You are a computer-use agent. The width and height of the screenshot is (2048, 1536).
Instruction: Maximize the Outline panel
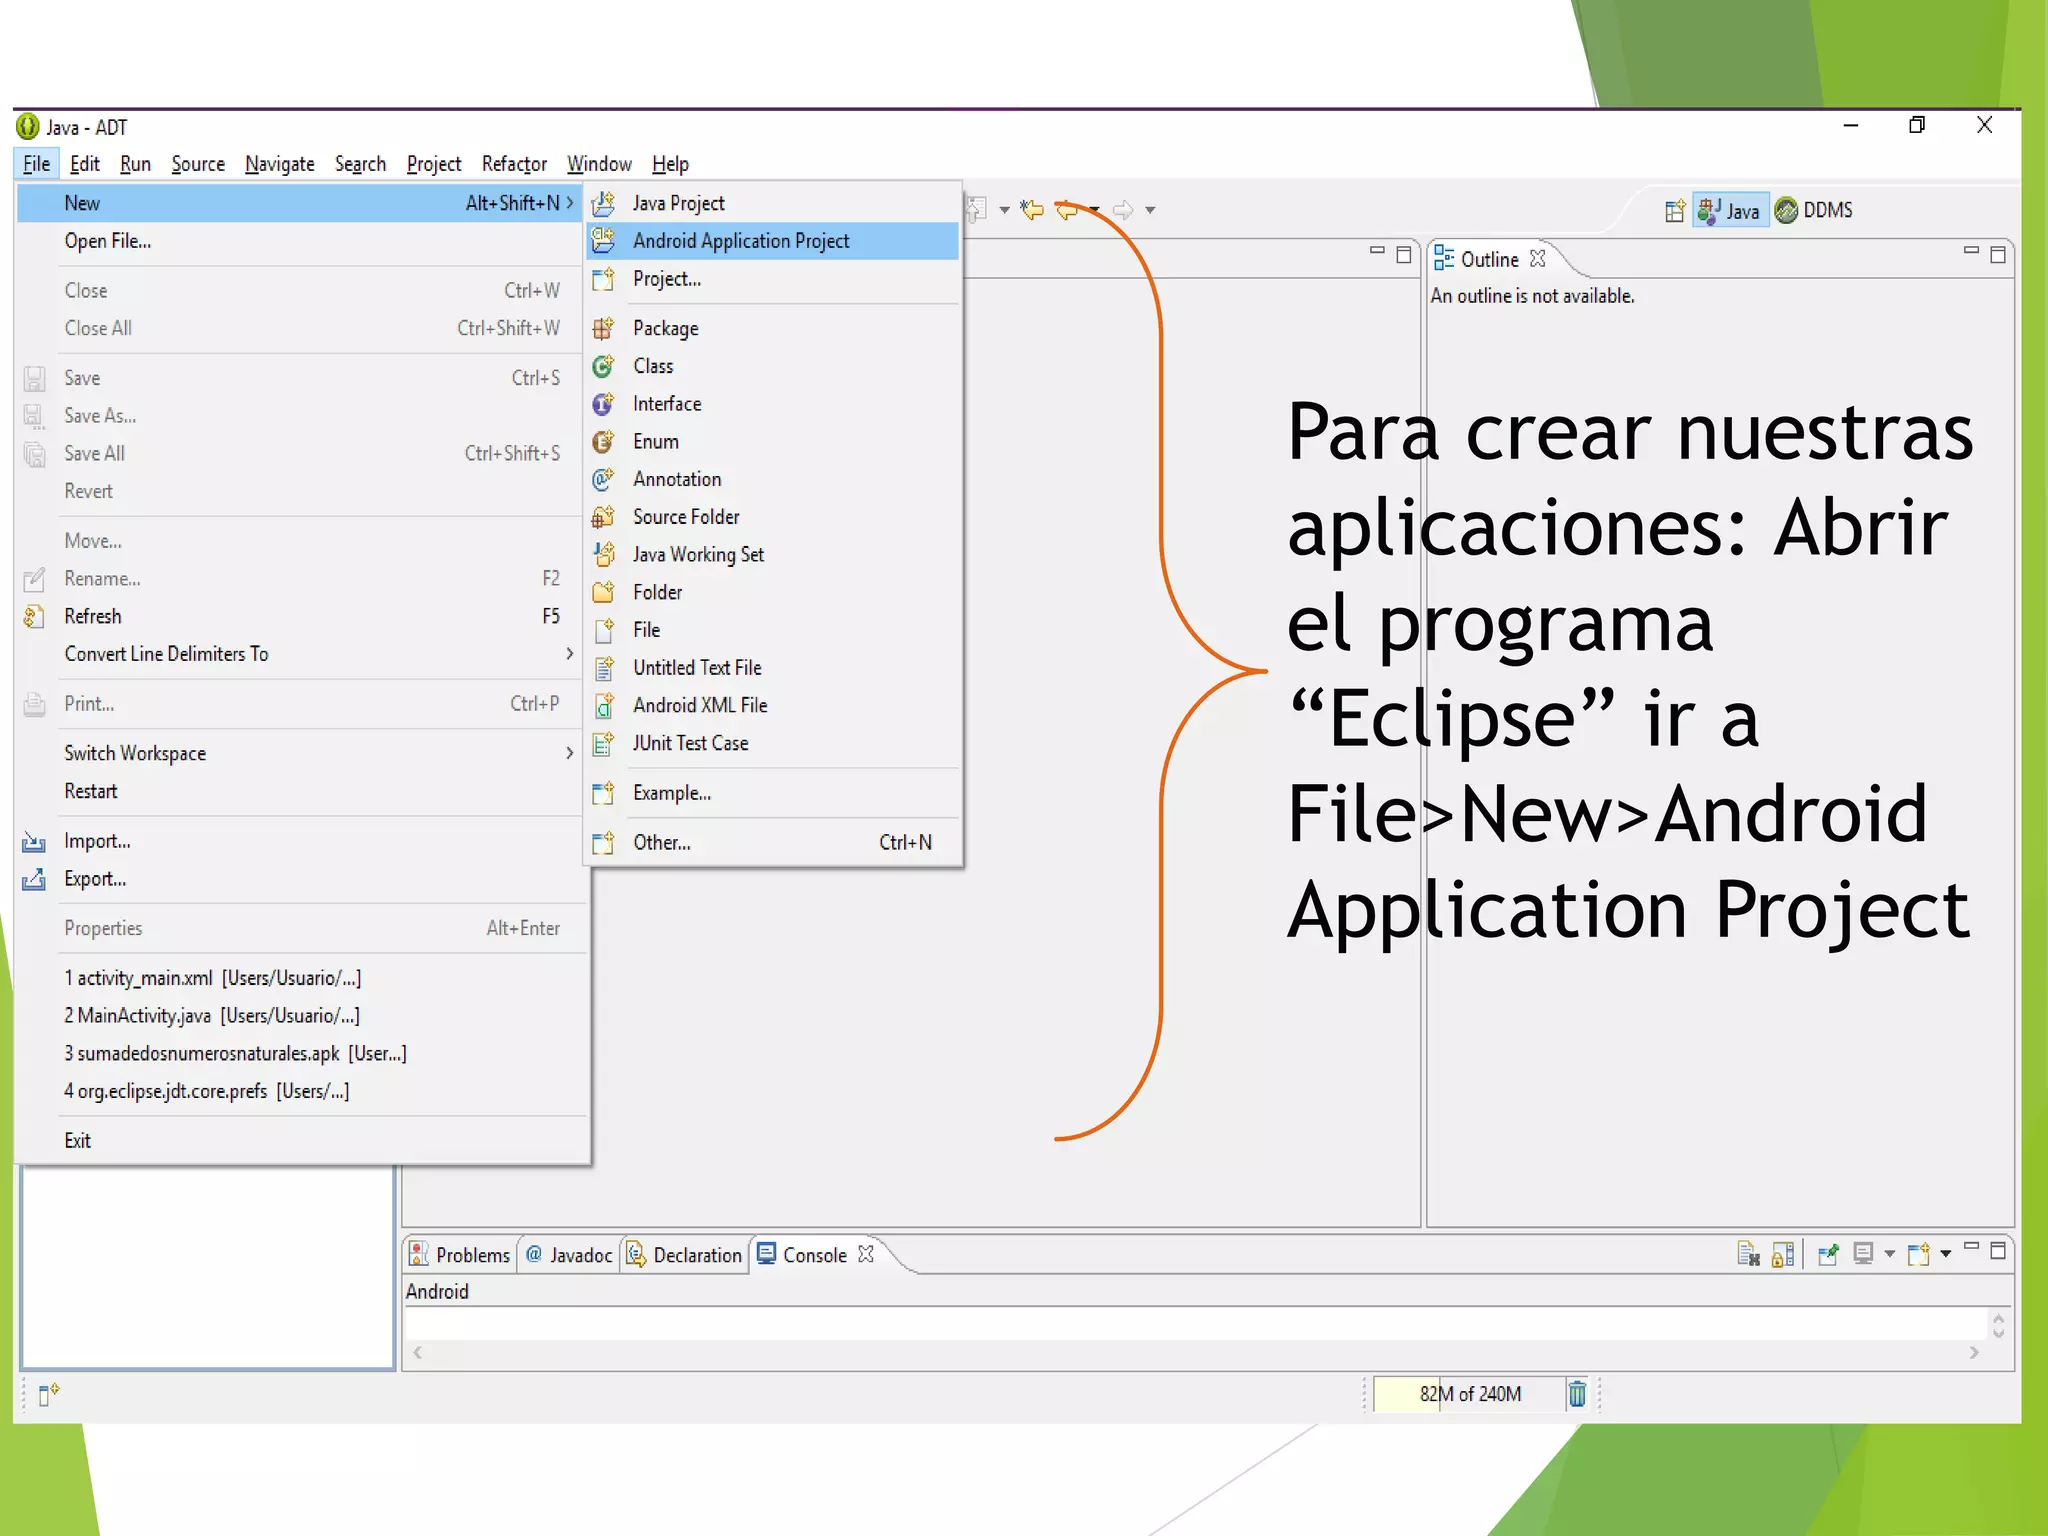click(x=1998, y=255)
